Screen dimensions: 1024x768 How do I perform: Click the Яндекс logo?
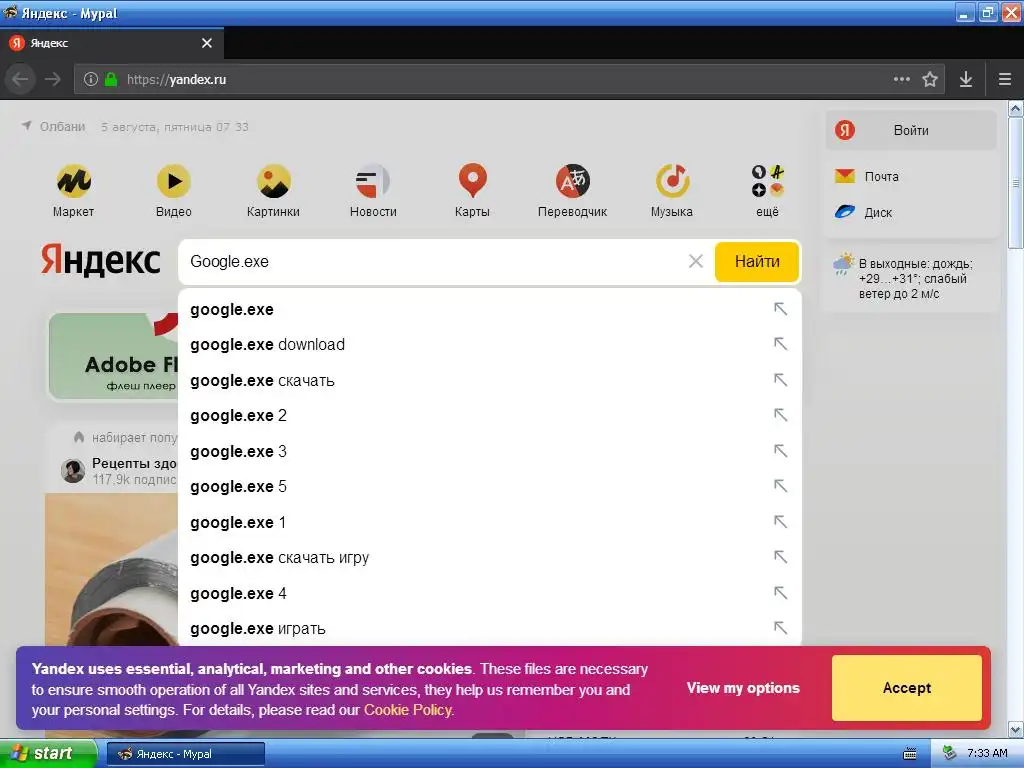101,261
